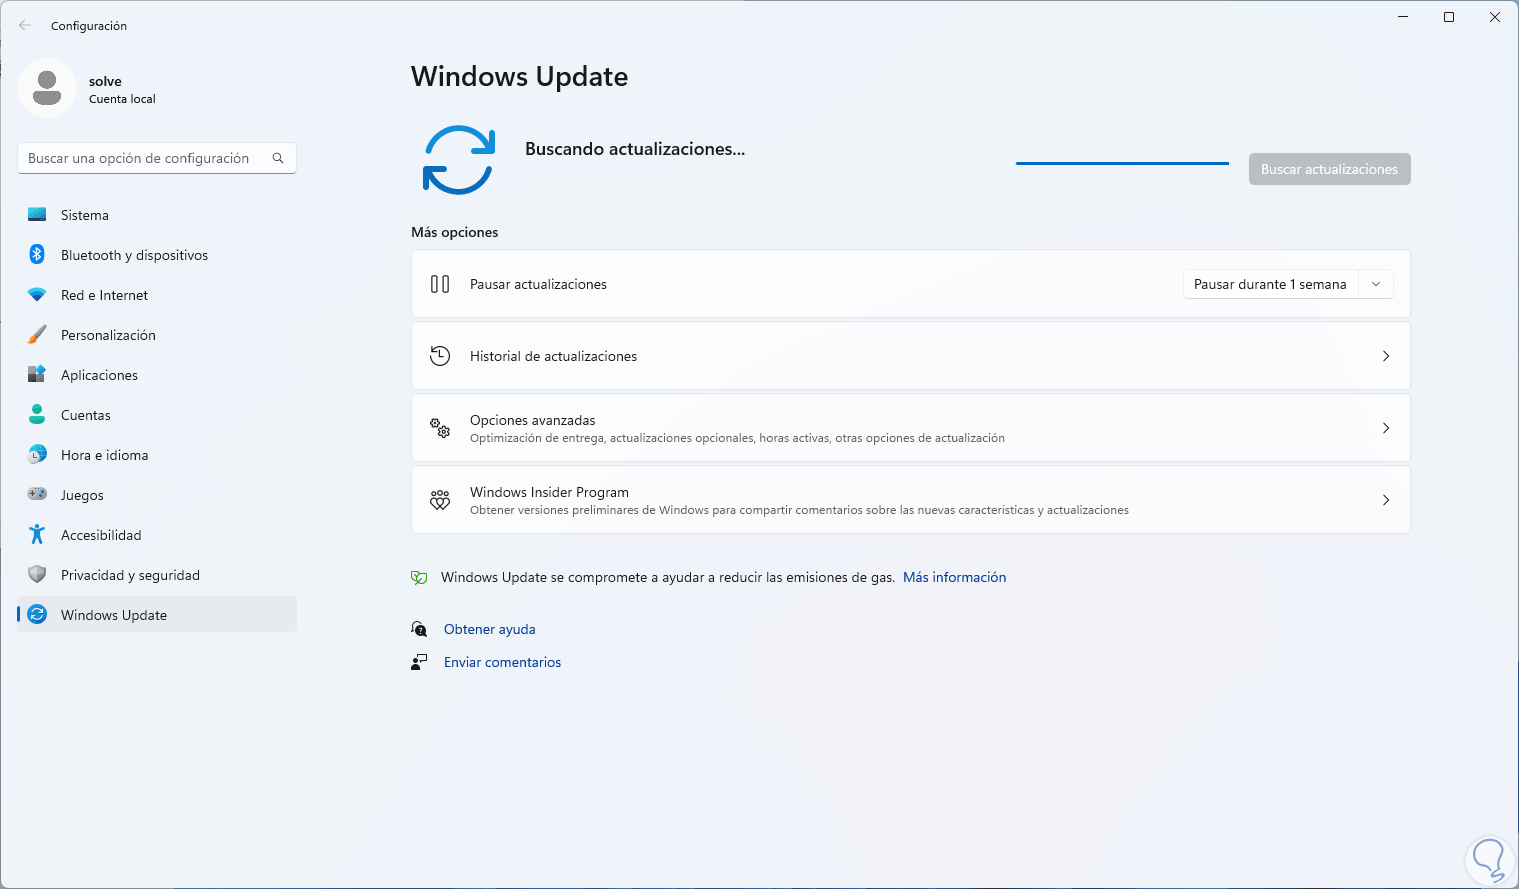Select Windows Update in sidebar
Viewport: 1519px width, 889px height.
tap(157, 615)
